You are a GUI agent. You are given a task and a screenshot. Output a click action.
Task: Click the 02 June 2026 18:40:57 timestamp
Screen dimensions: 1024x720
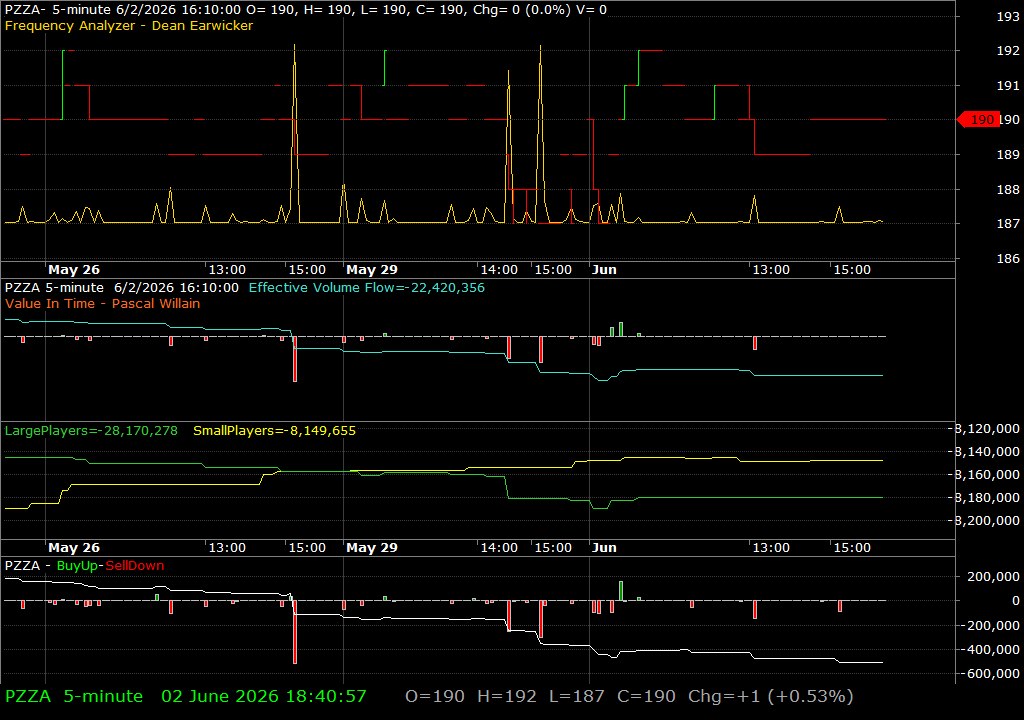point(264,696)
